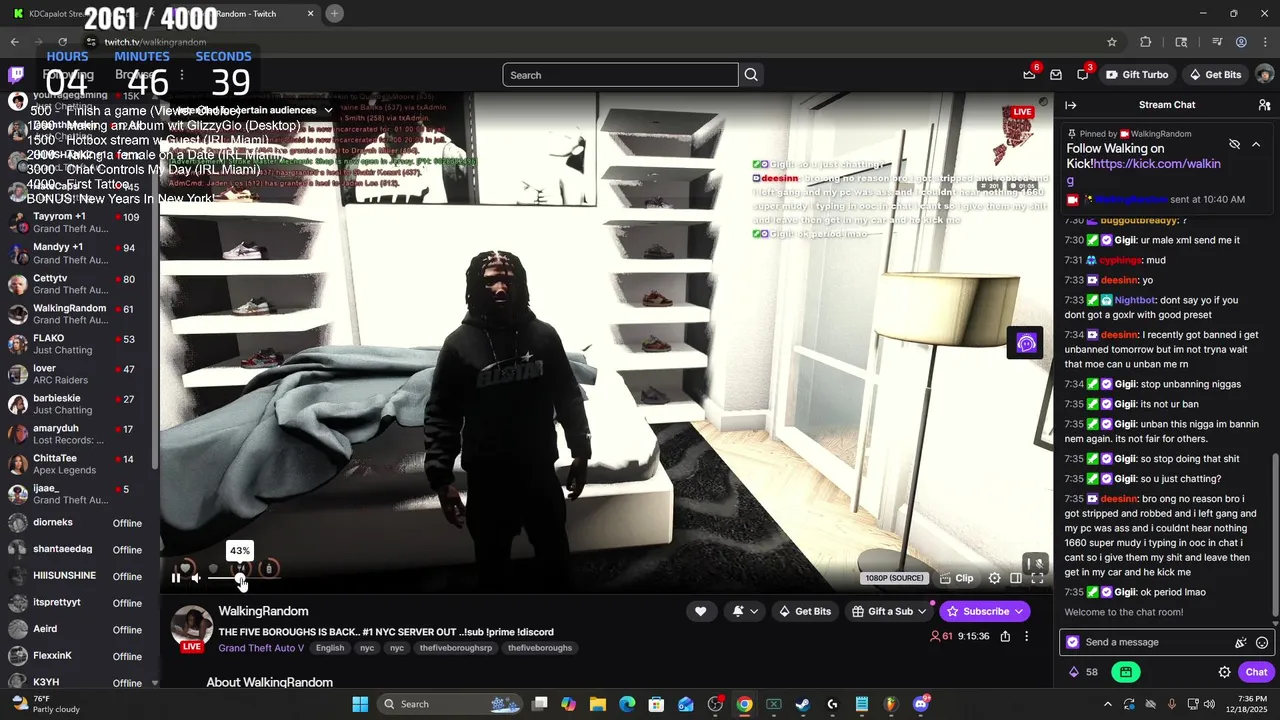Open the ChittaTee Apex Legends channel
Image resolution: width=1280 pixels, height=720 pixels.
(78, 464)
